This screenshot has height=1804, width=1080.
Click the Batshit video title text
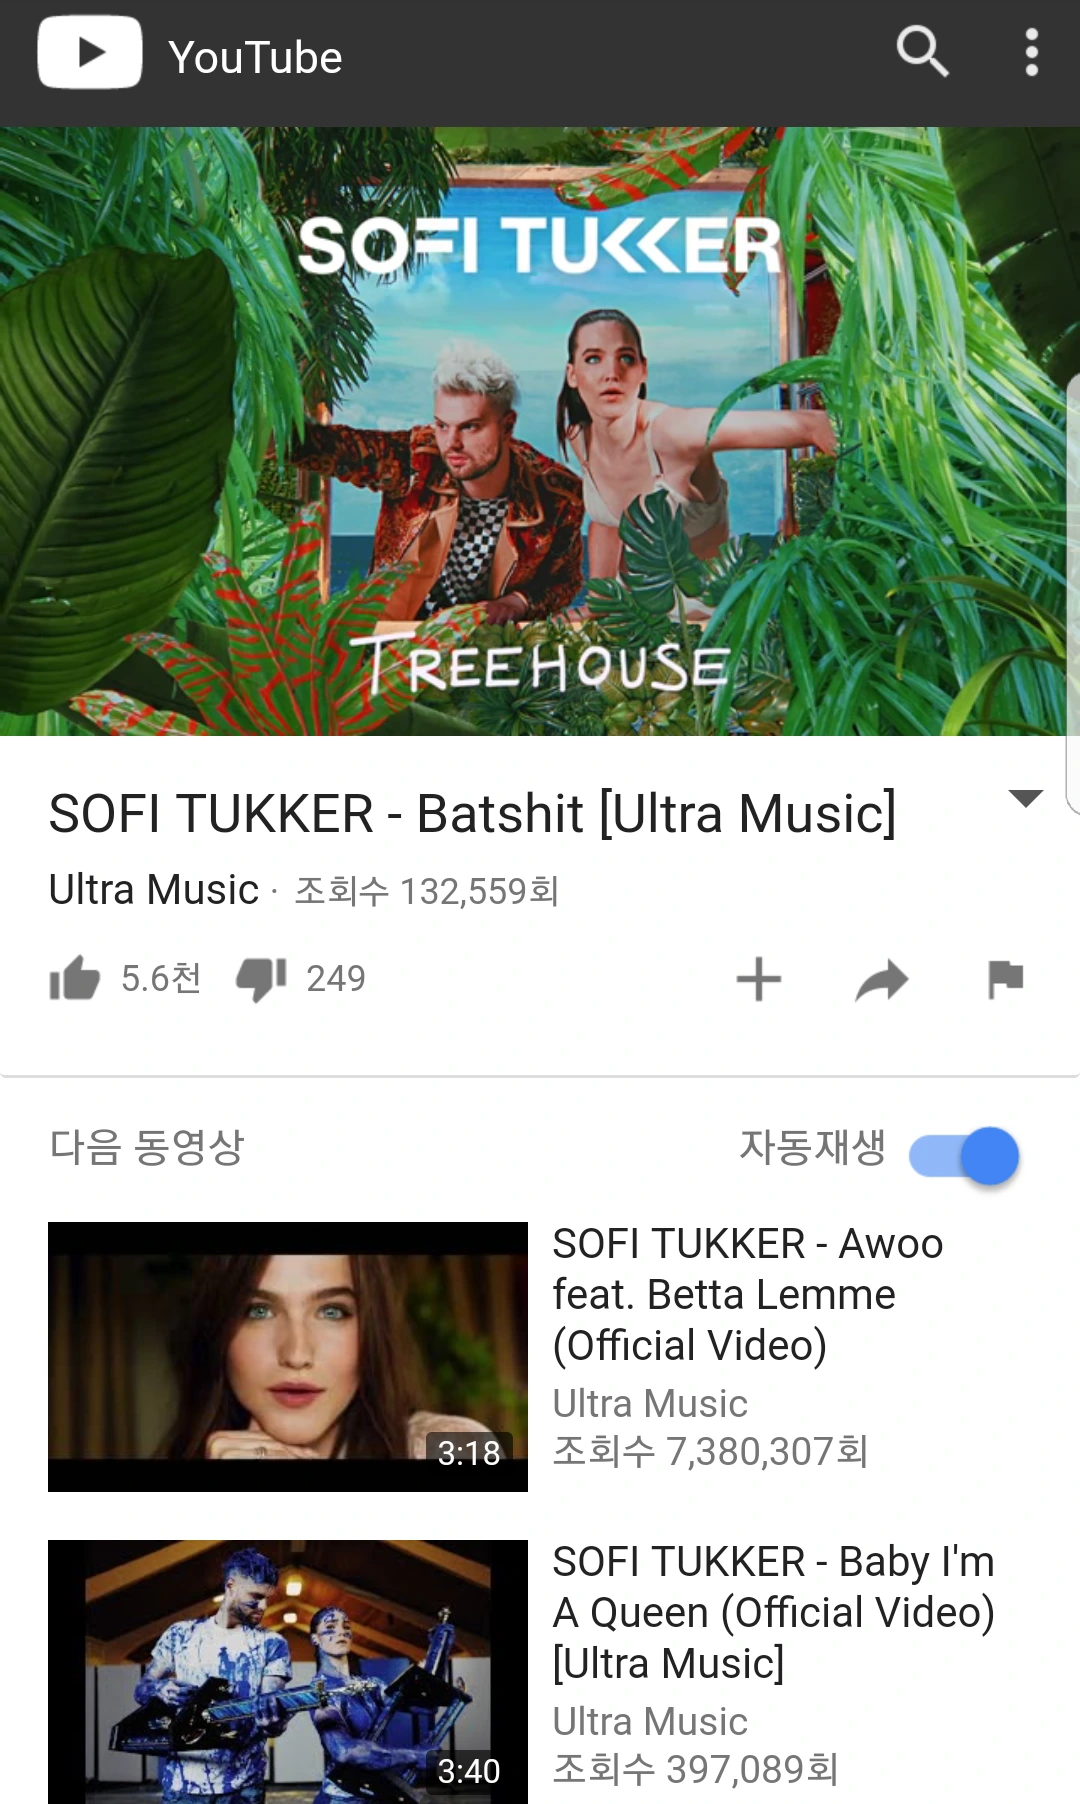472,813
